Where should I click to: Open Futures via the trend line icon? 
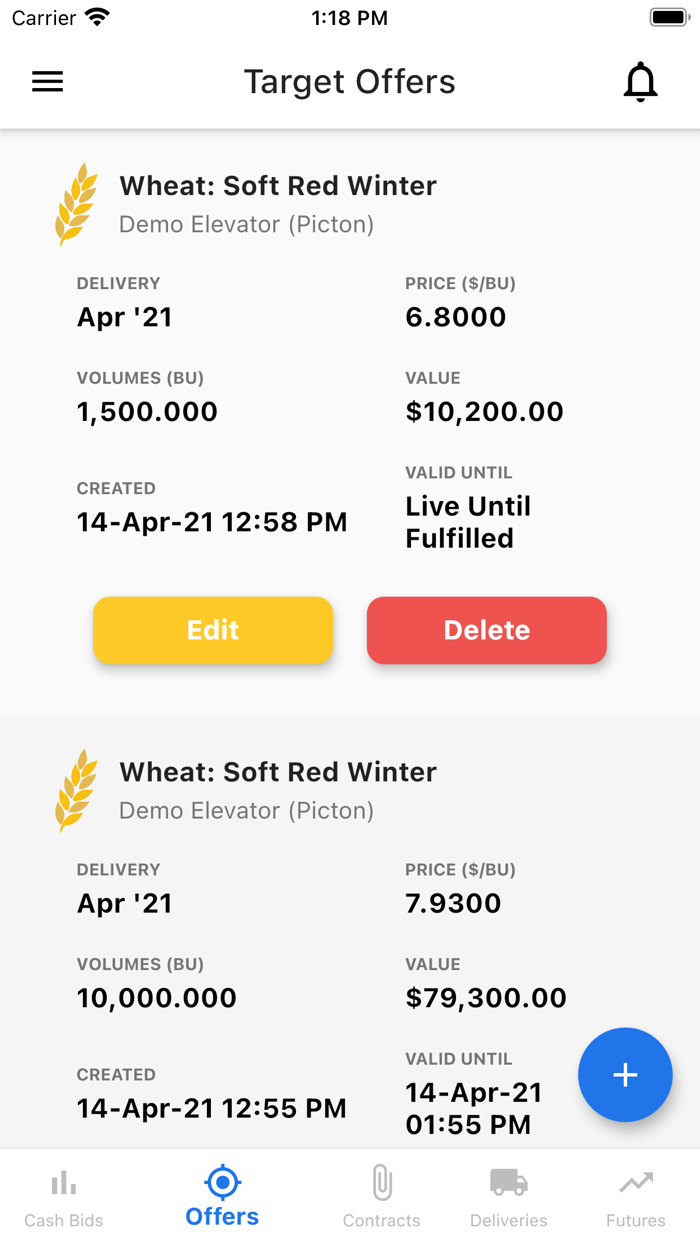pos(635,1181)
